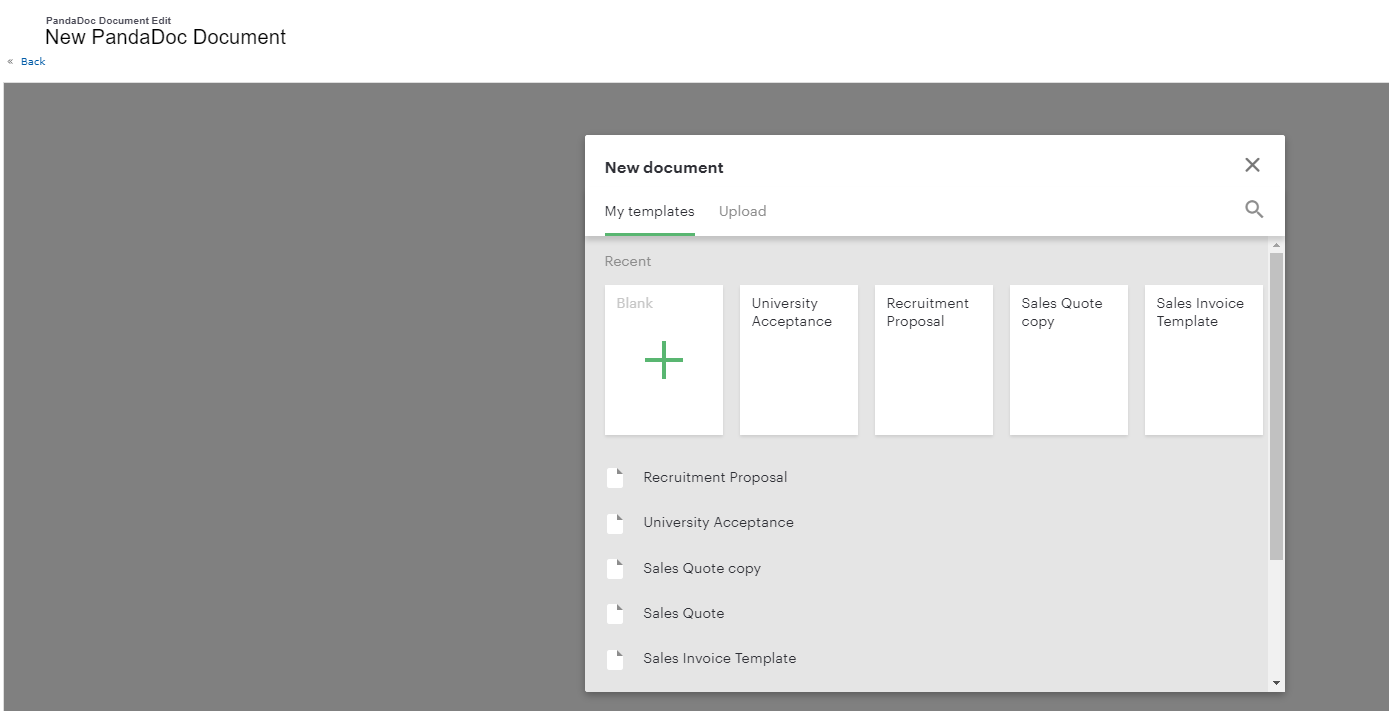Select Sales Quote copy in the list
This screenshot has width=1389, height=711.
(702, 568)
